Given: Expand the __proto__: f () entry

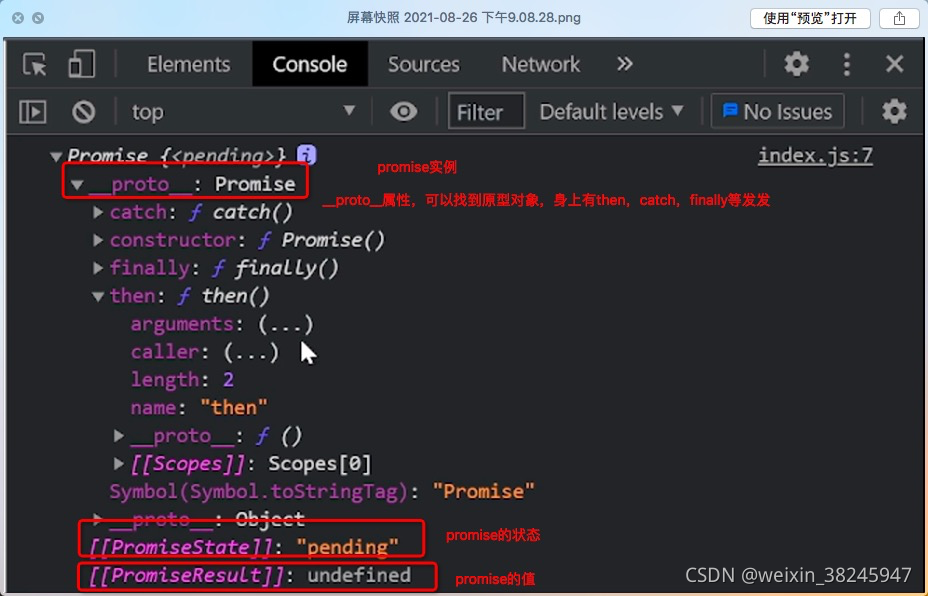Looking at the screenshot, I should 119,436.
